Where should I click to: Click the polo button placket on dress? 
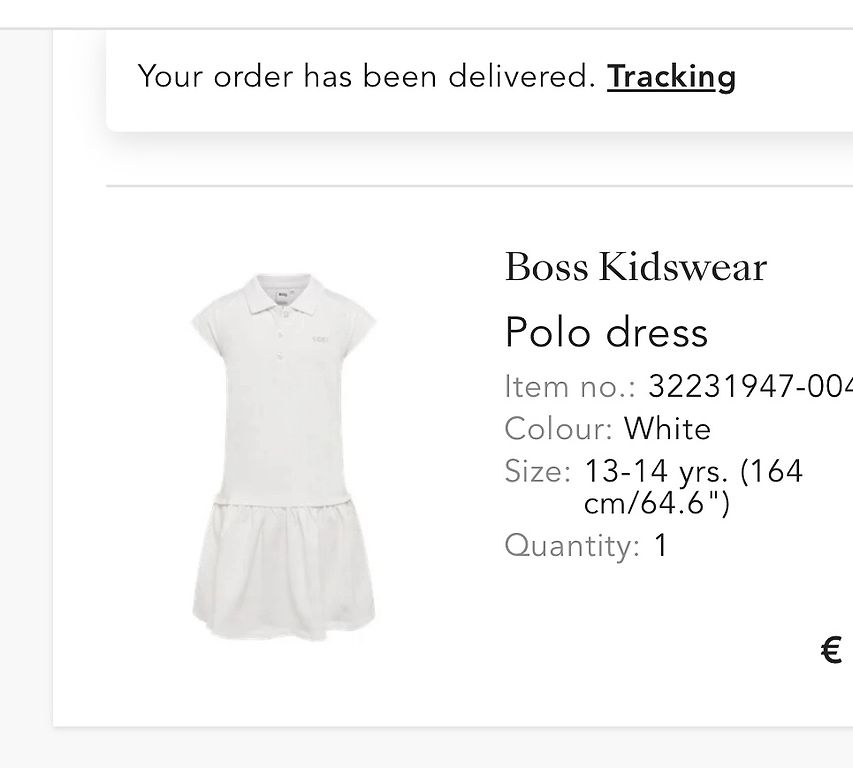coord(281,337)
